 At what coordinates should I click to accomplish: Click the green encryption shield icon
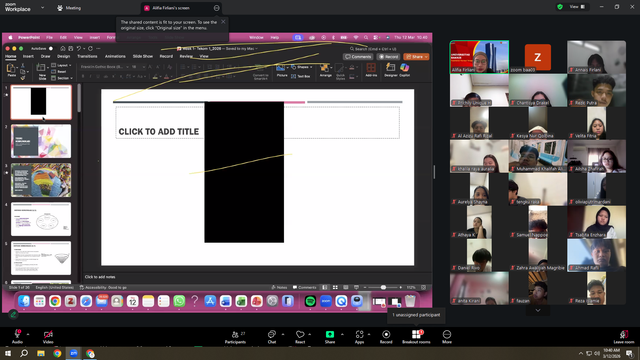click(x=560, y=7)
